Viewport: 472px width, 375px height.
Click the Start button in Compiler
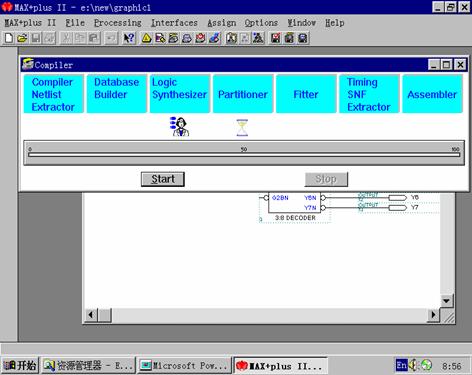163,179
